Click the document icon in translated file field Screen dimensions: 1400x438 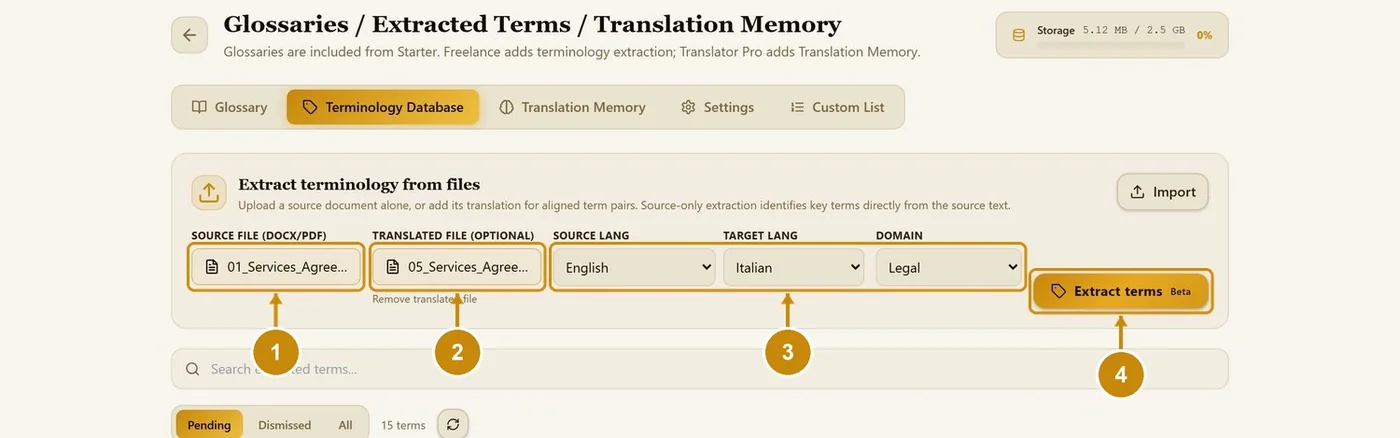(392, 267)
